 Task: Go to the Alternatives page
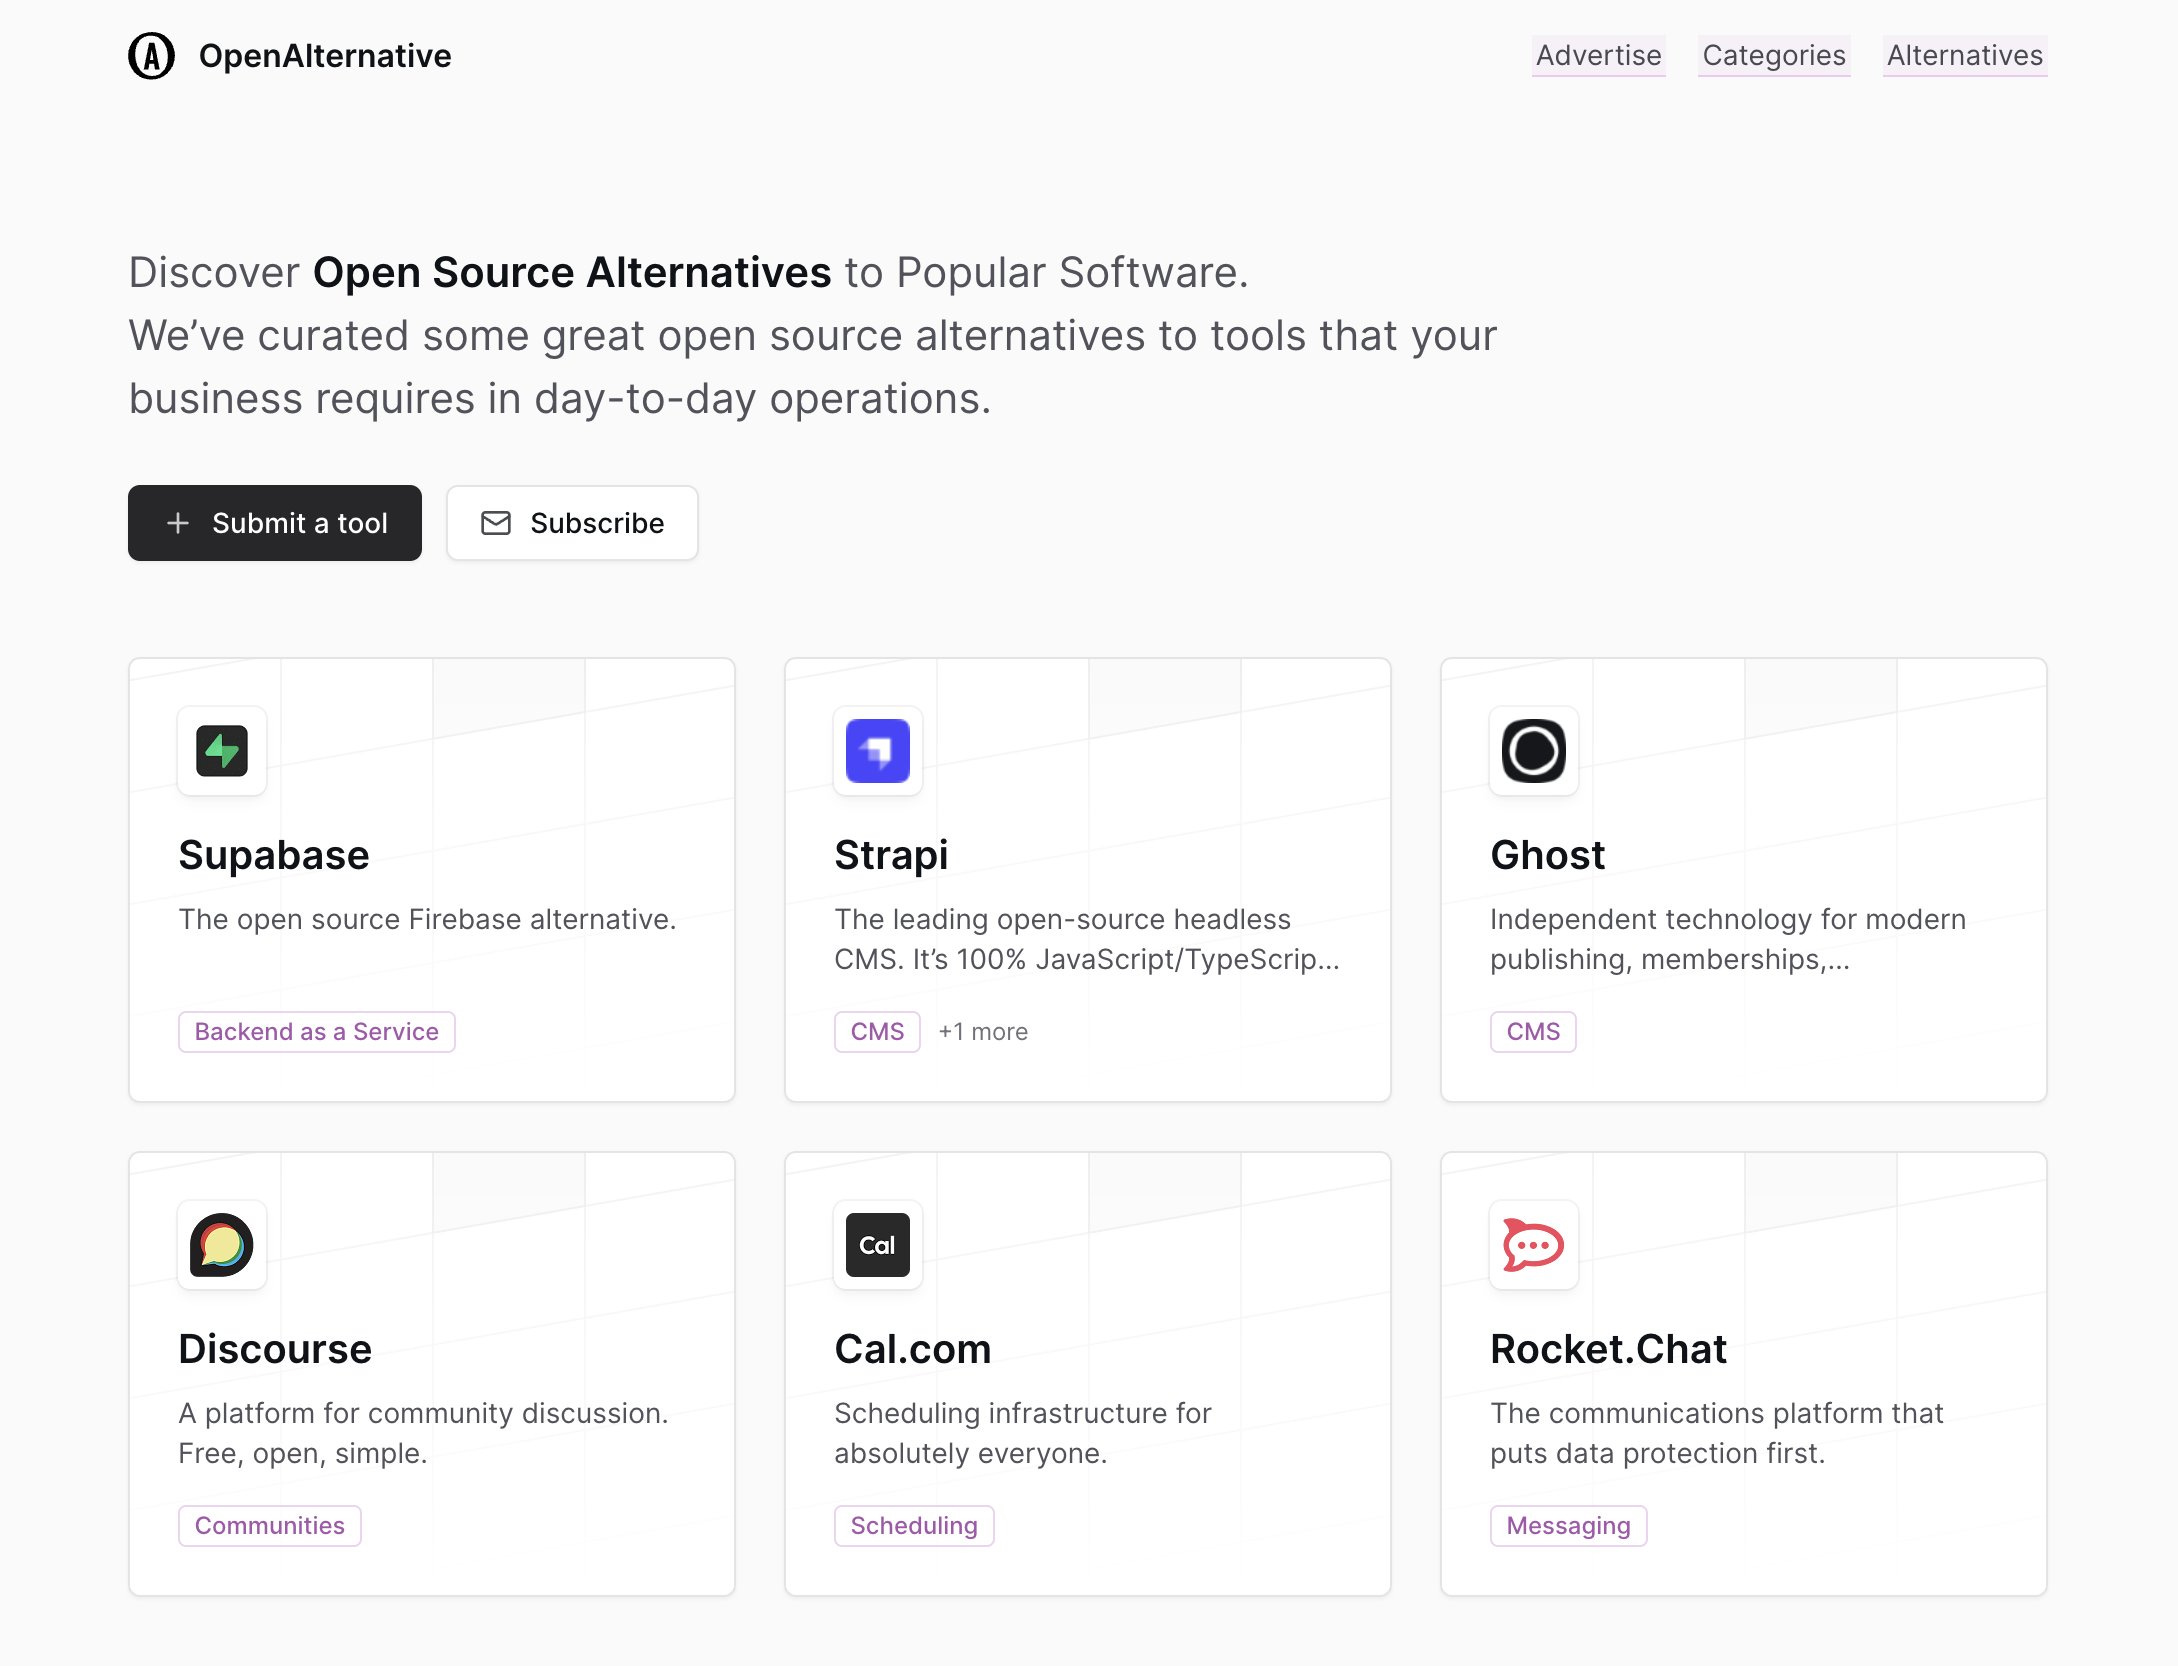pyautogui.click(x=1964, y=56)
